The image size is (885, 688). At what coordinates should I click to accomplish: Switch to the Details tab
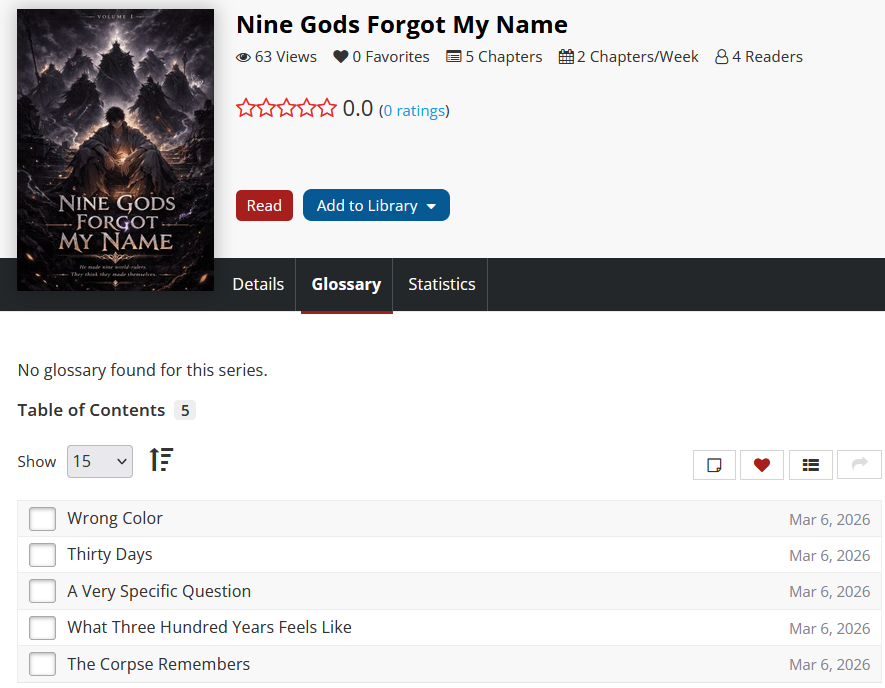coord(258,284)
